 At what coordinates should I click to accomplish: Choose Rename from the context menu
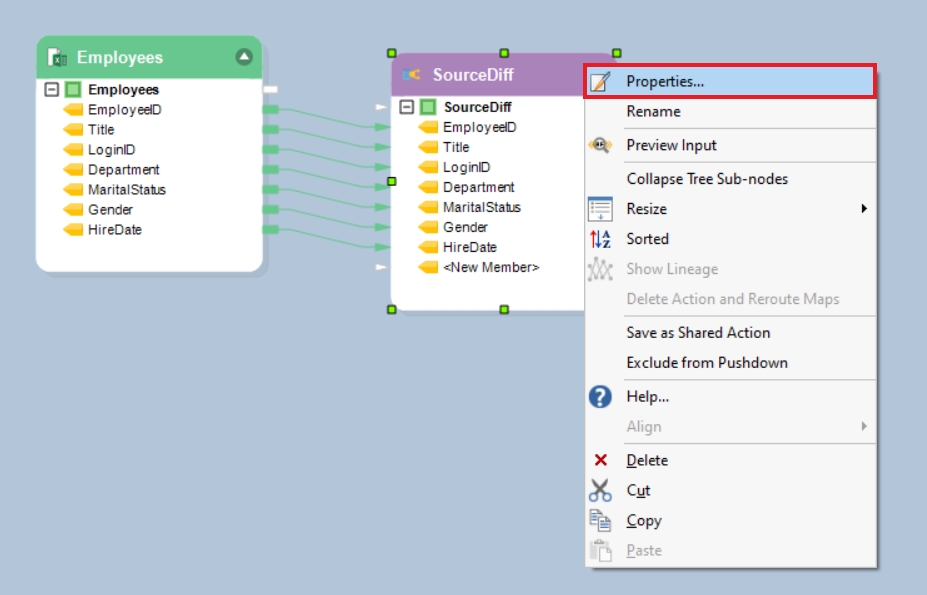click(x=653, y=112)
